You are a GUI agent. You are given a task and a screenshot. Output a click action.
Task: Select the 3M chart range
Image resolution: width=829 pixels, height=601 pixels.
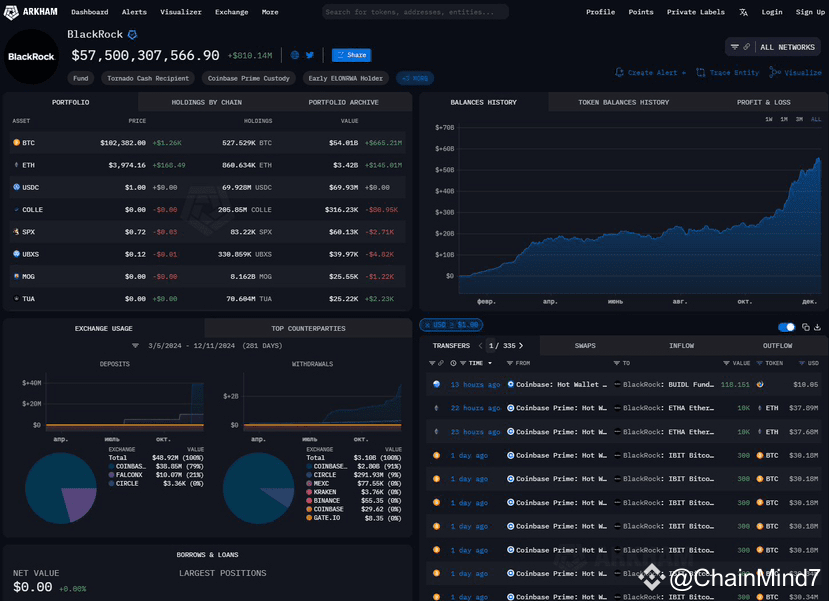pyautogui.click(x=799, y=119)
